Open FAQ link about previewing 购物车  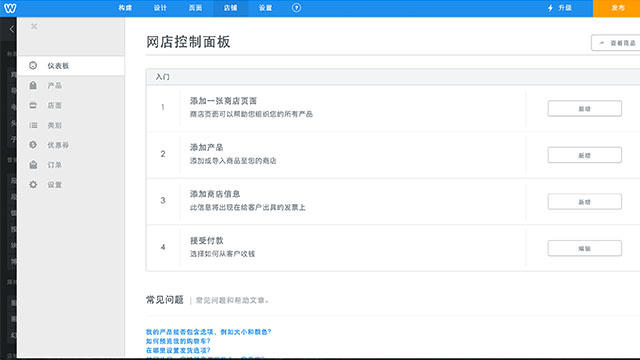pos(178,341)
